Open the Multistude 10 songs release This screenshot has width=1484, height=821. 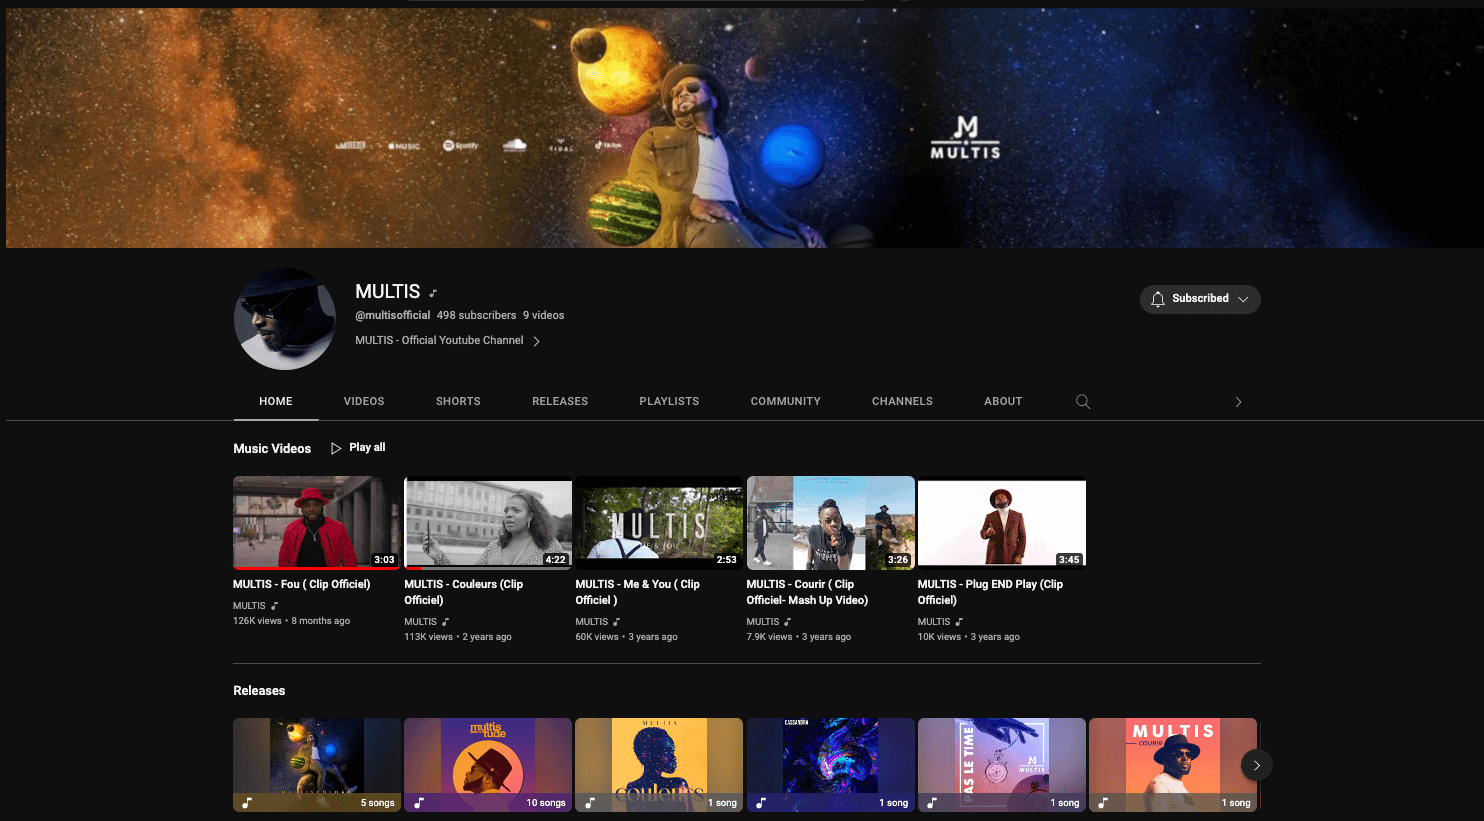[487, 765]
